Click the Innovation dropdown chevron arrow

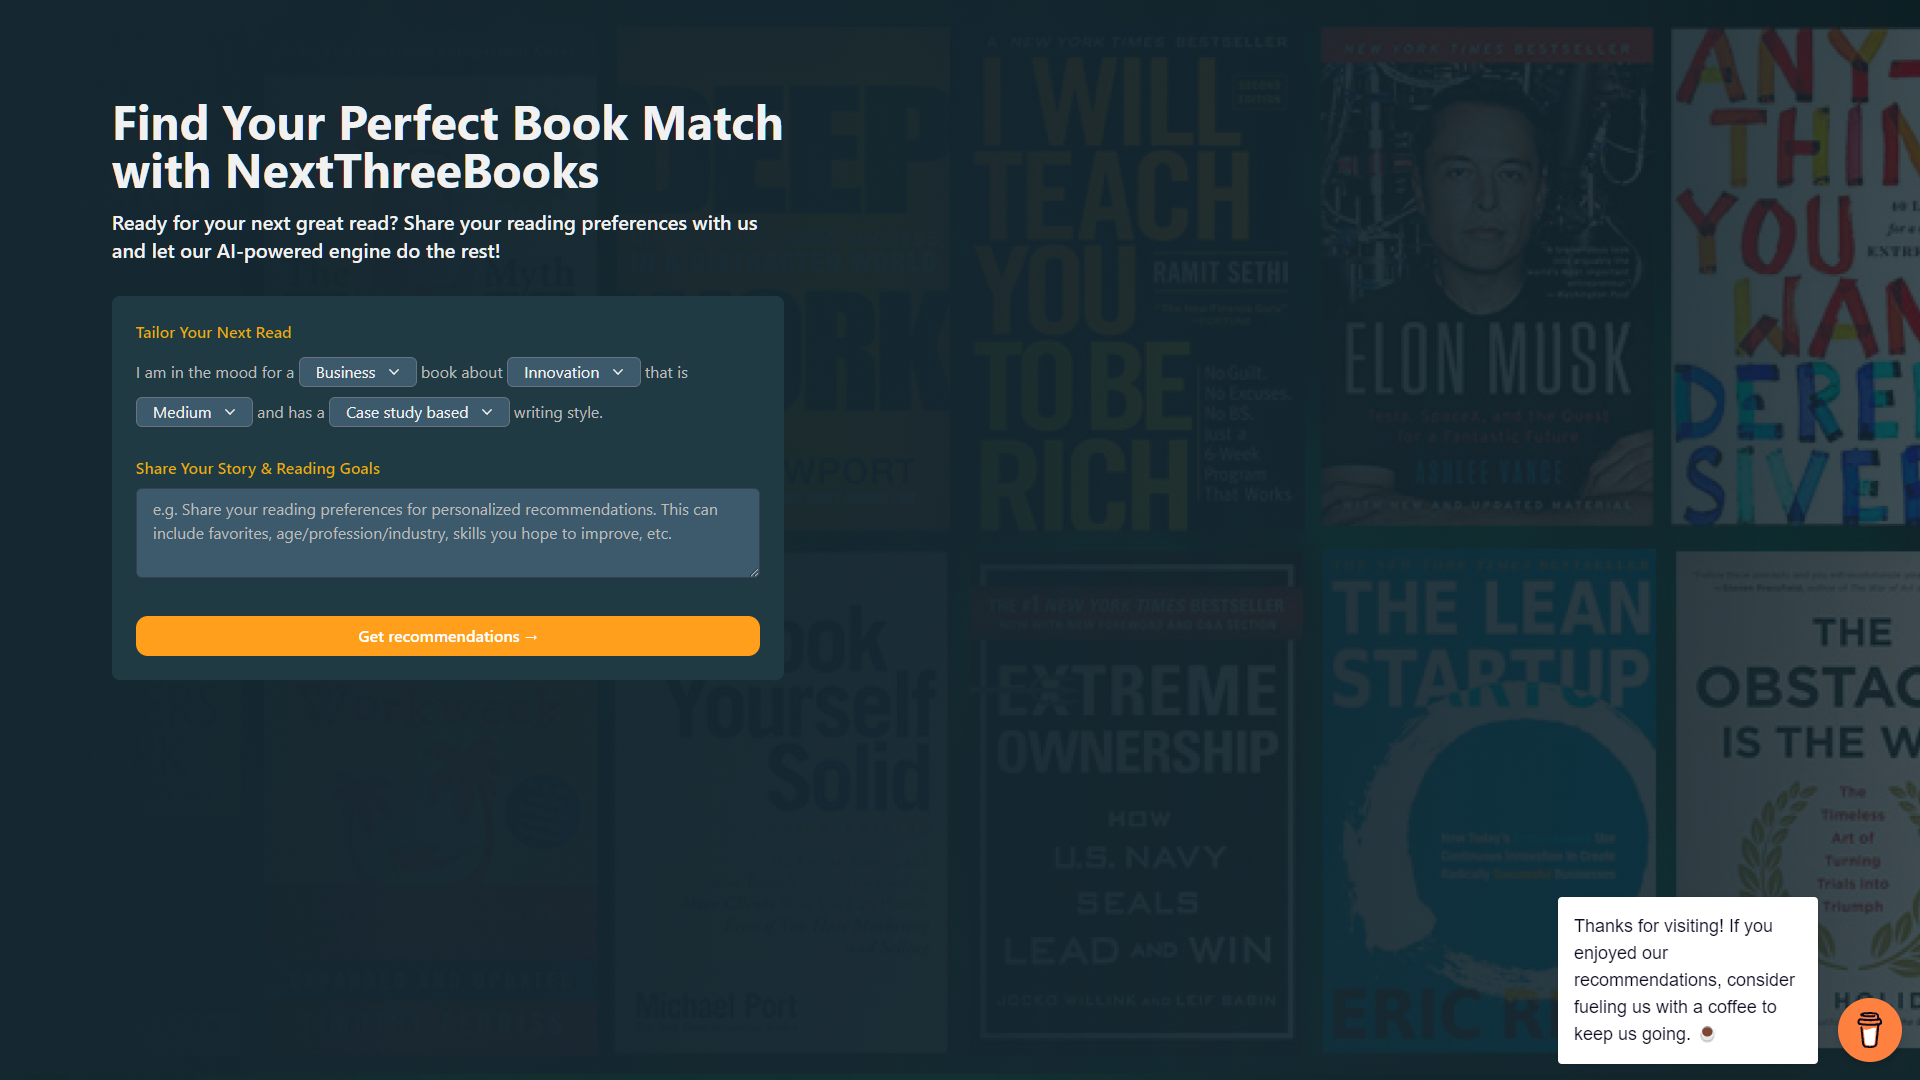(620, 372)
